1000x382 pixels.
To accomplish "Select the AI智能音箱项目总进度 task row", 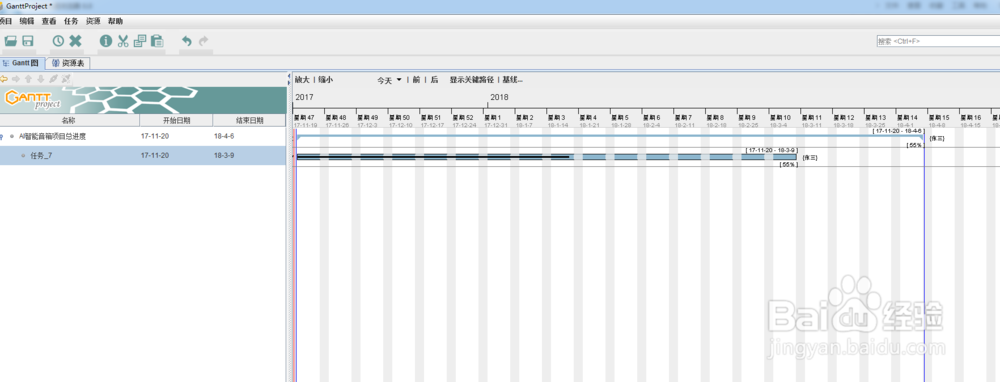I will click(x=143, y=136).
